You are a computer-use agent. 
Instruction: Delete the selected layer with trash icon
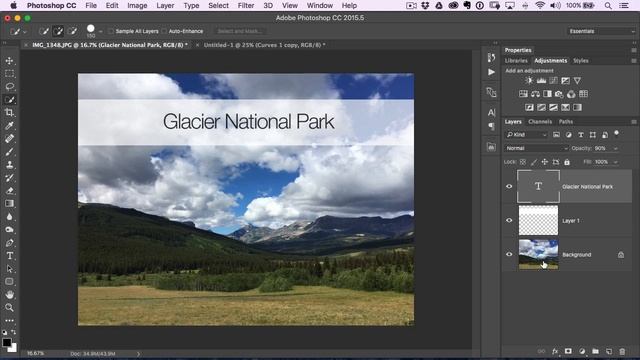(x=622, y=351)
